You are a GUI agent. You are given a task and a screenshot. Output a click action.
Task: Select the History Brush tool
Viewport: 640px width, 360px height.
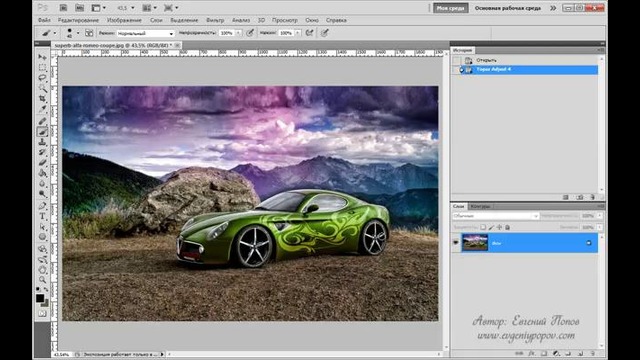tap(42, 152)
